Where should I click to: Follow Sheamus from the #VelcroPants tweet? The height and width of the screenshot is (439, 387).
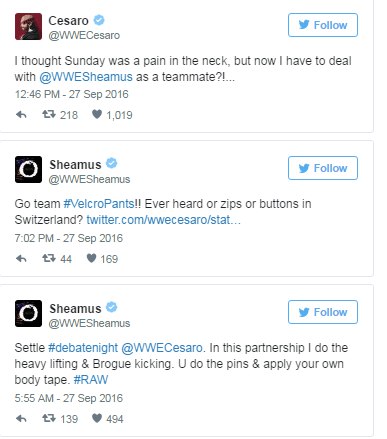(x=323, y=168)
